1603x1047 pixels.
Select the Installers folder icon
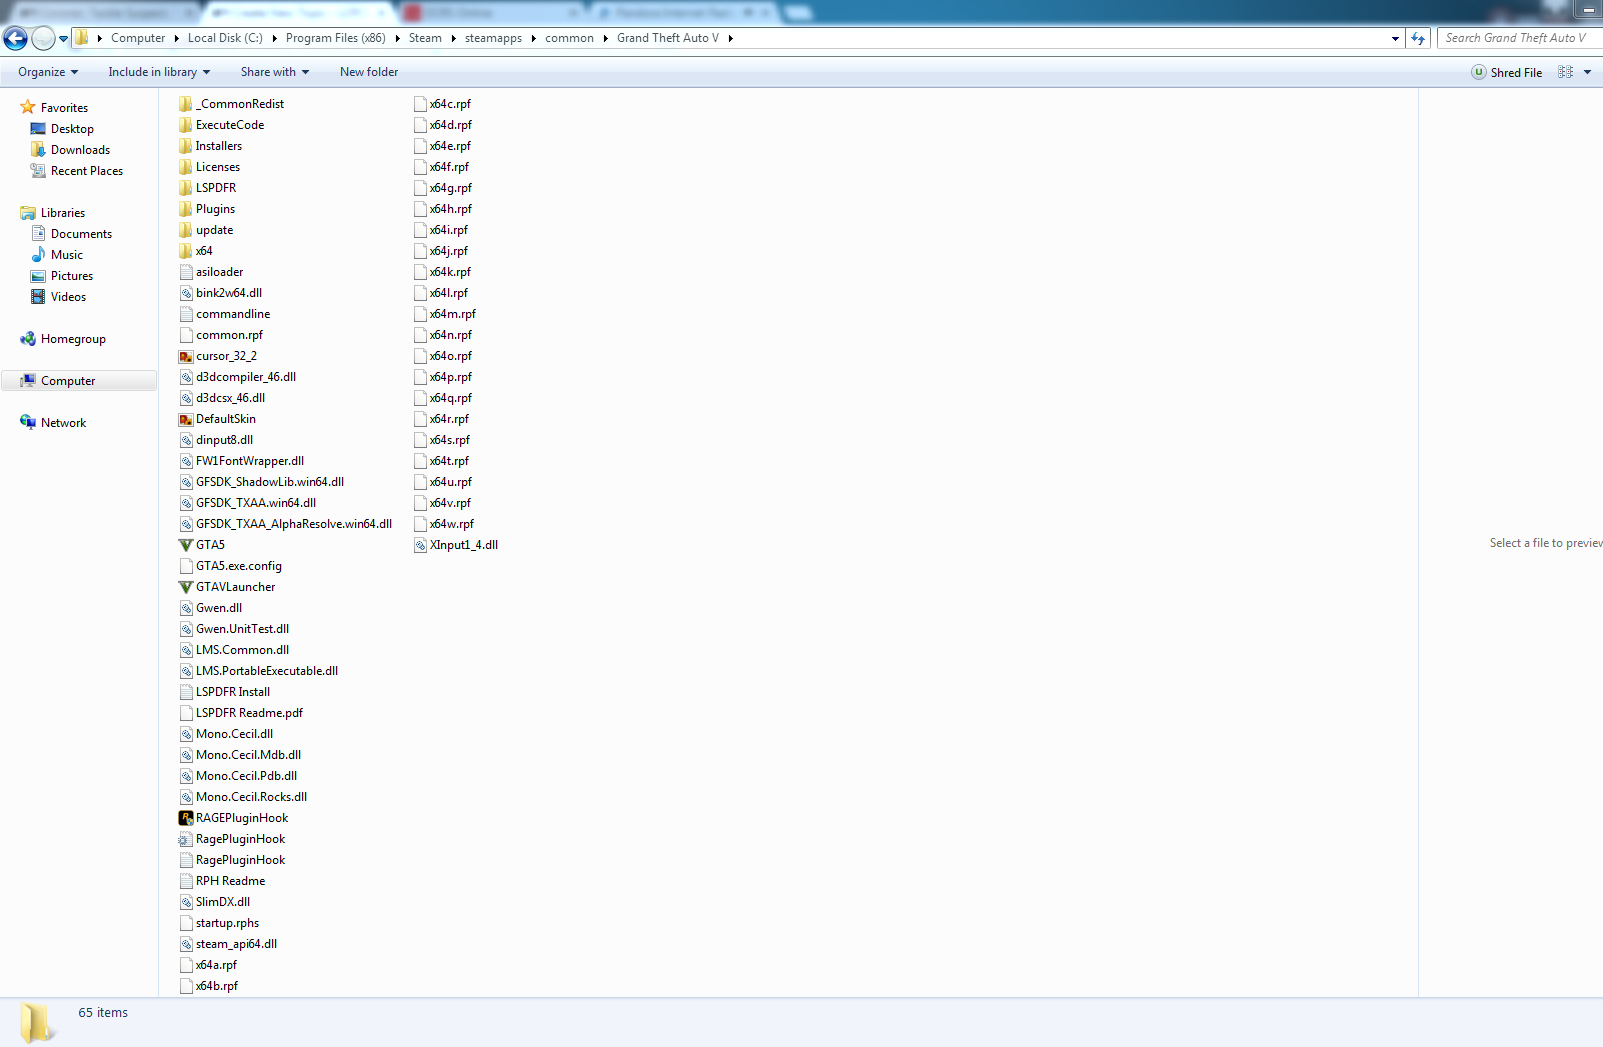pos(186,146)
